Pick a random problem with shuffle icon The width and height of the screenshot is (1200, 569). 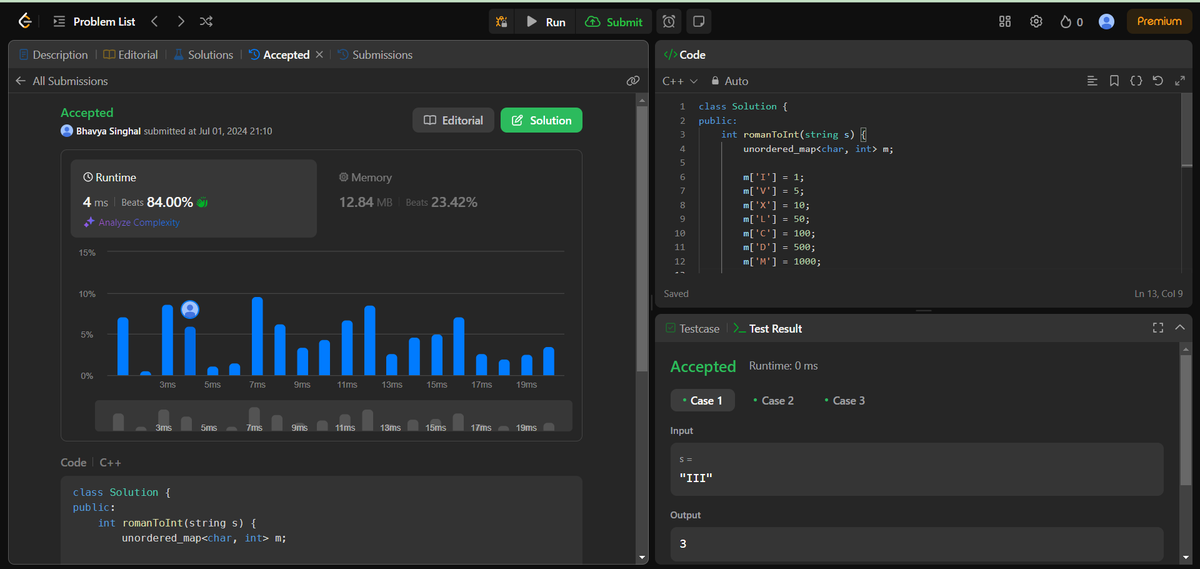pyautogui.click(x=206, y=21)
